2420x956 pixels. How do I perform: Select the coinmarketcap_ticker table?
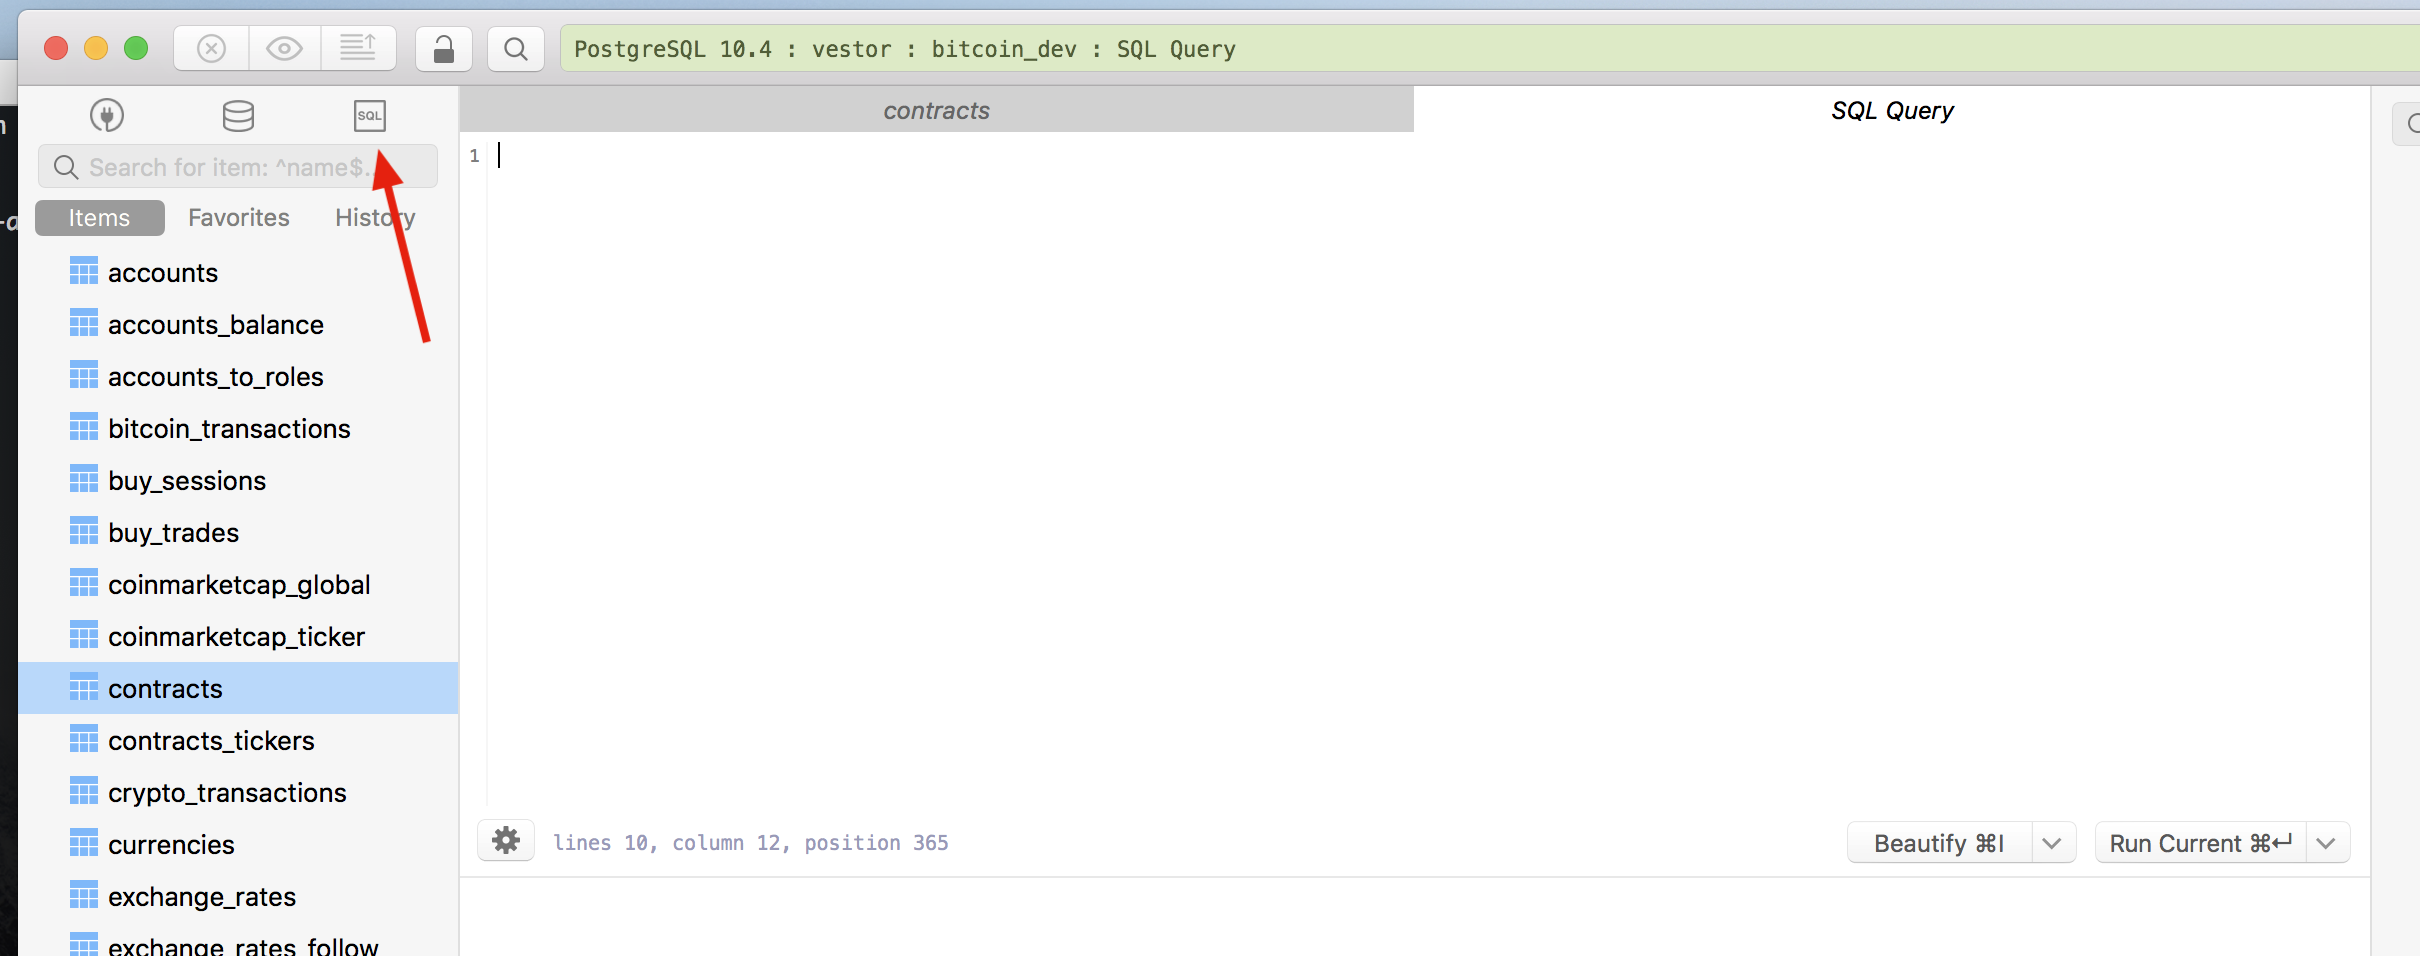(235, 636)
